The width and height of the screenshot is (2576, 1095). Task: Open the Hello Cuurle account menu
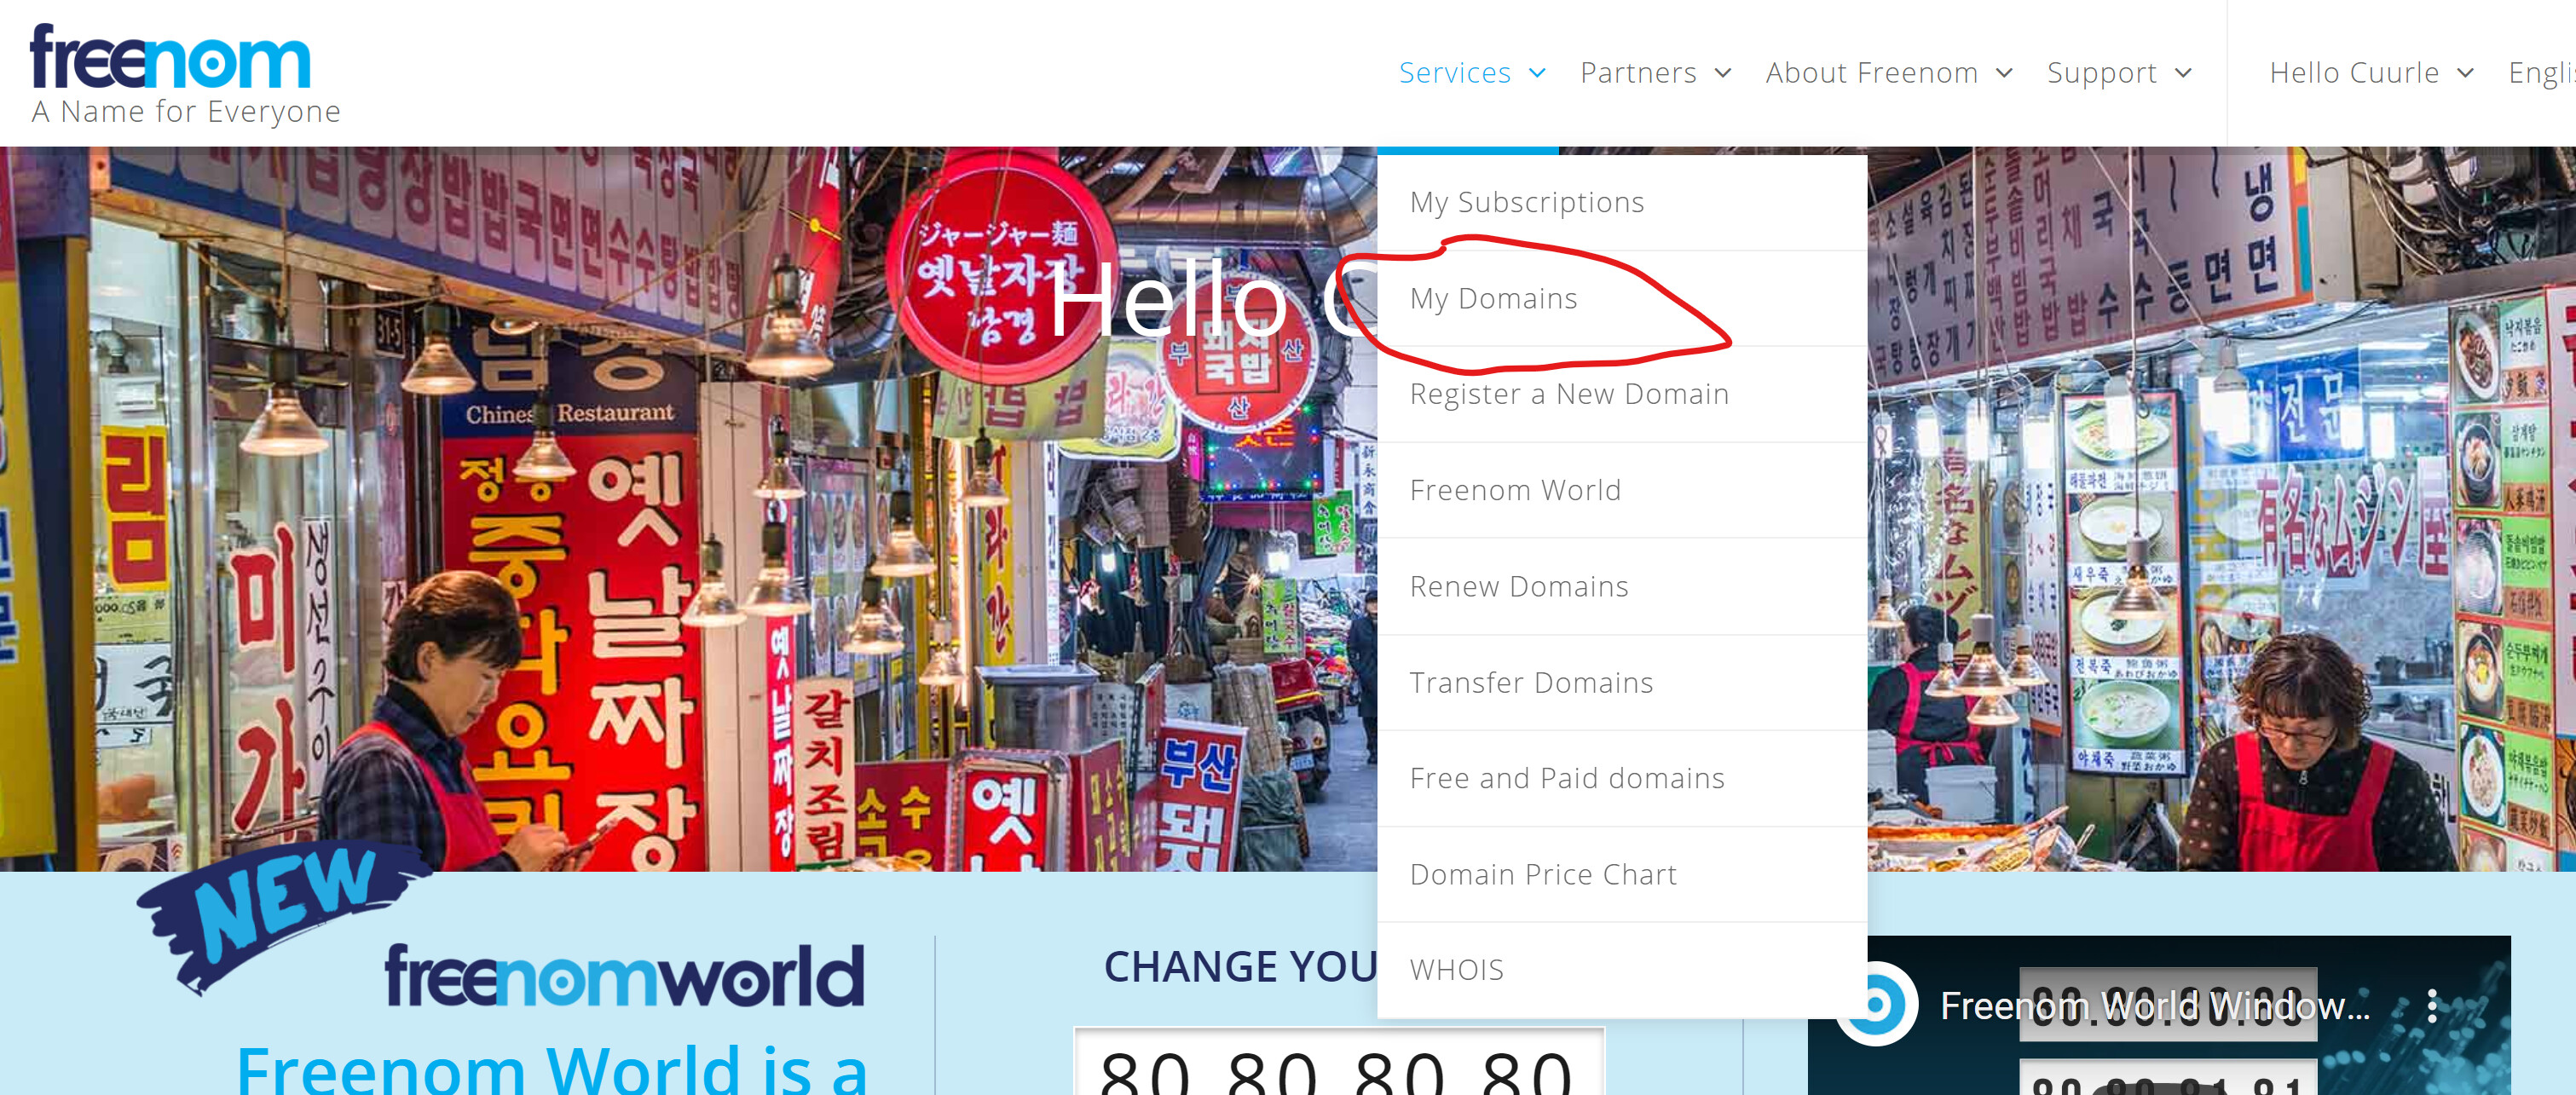2354,73
